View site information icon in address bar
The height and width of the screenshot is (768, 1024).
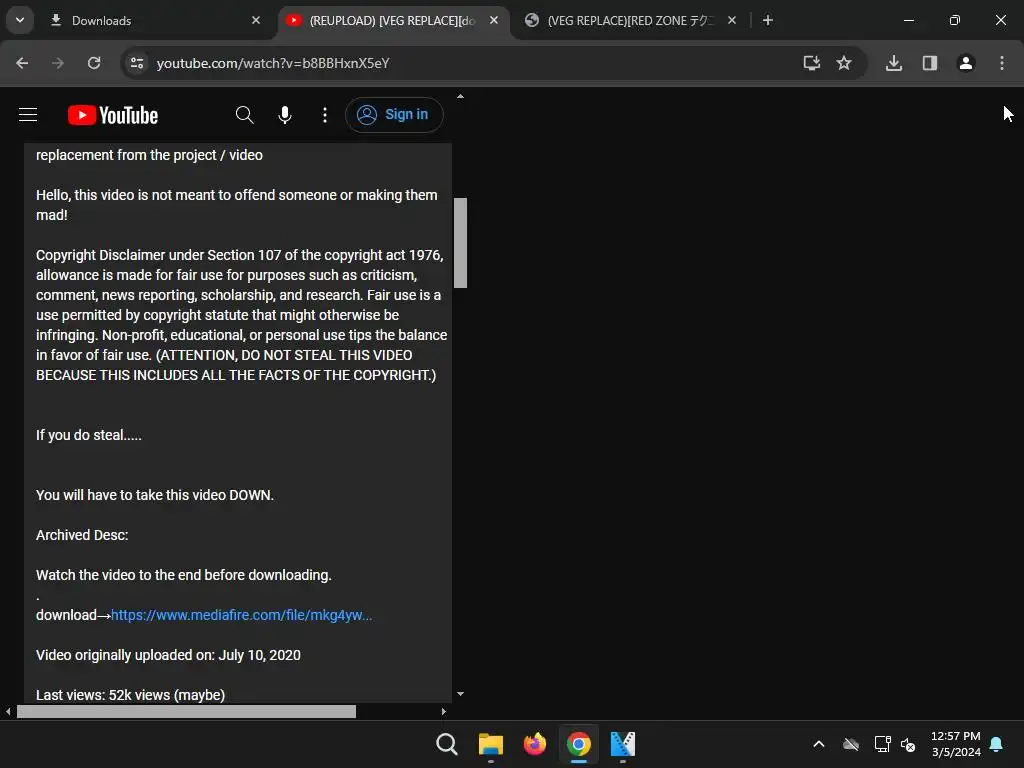[137, 63]
